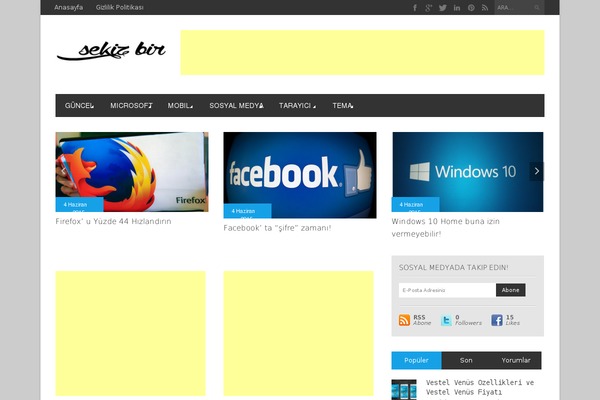Open the Pinterest icon in top bar

pyautogui.click(x=471, y=8)
